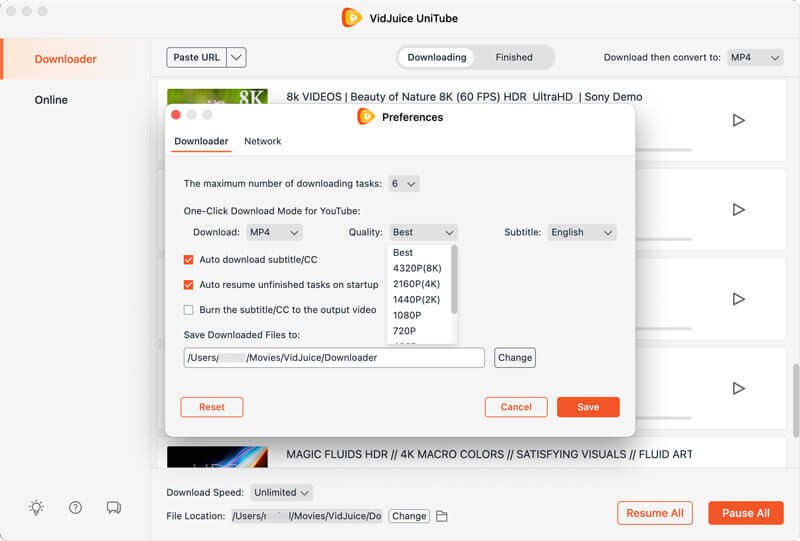
Task: Click the 8K nature video thumbnail
Action: [217, 96]
